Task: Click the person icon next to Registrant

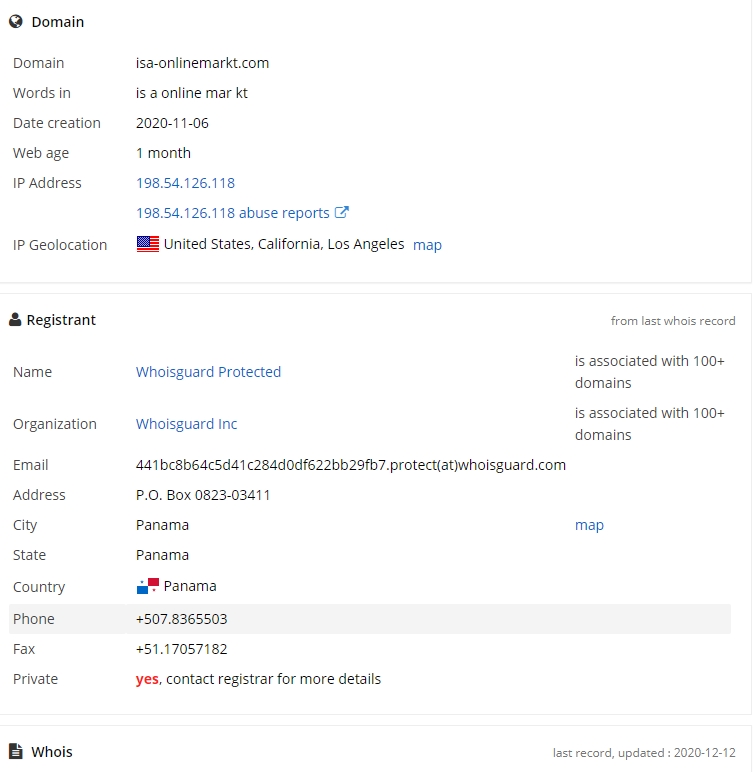Action: 15,320
